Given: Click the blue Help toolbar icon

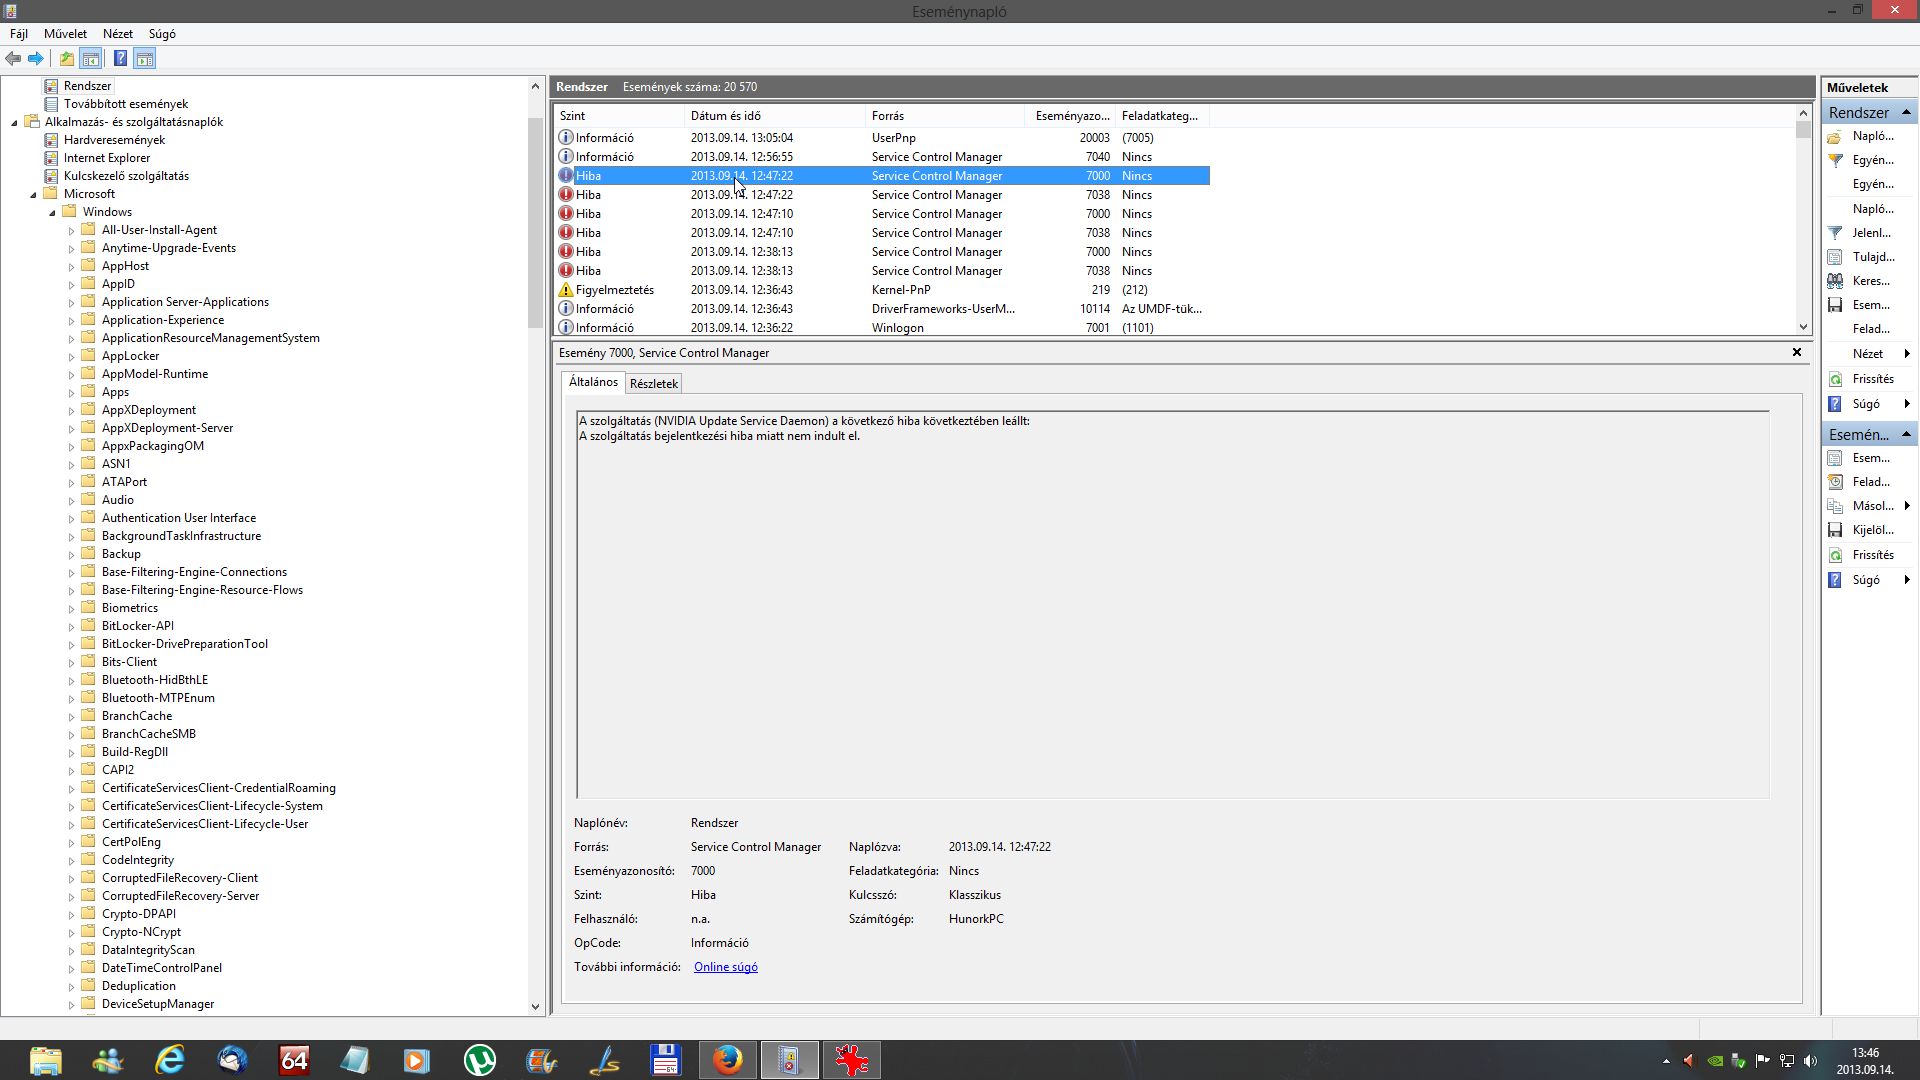Looking at the screenshot, I should coord(120,59).
